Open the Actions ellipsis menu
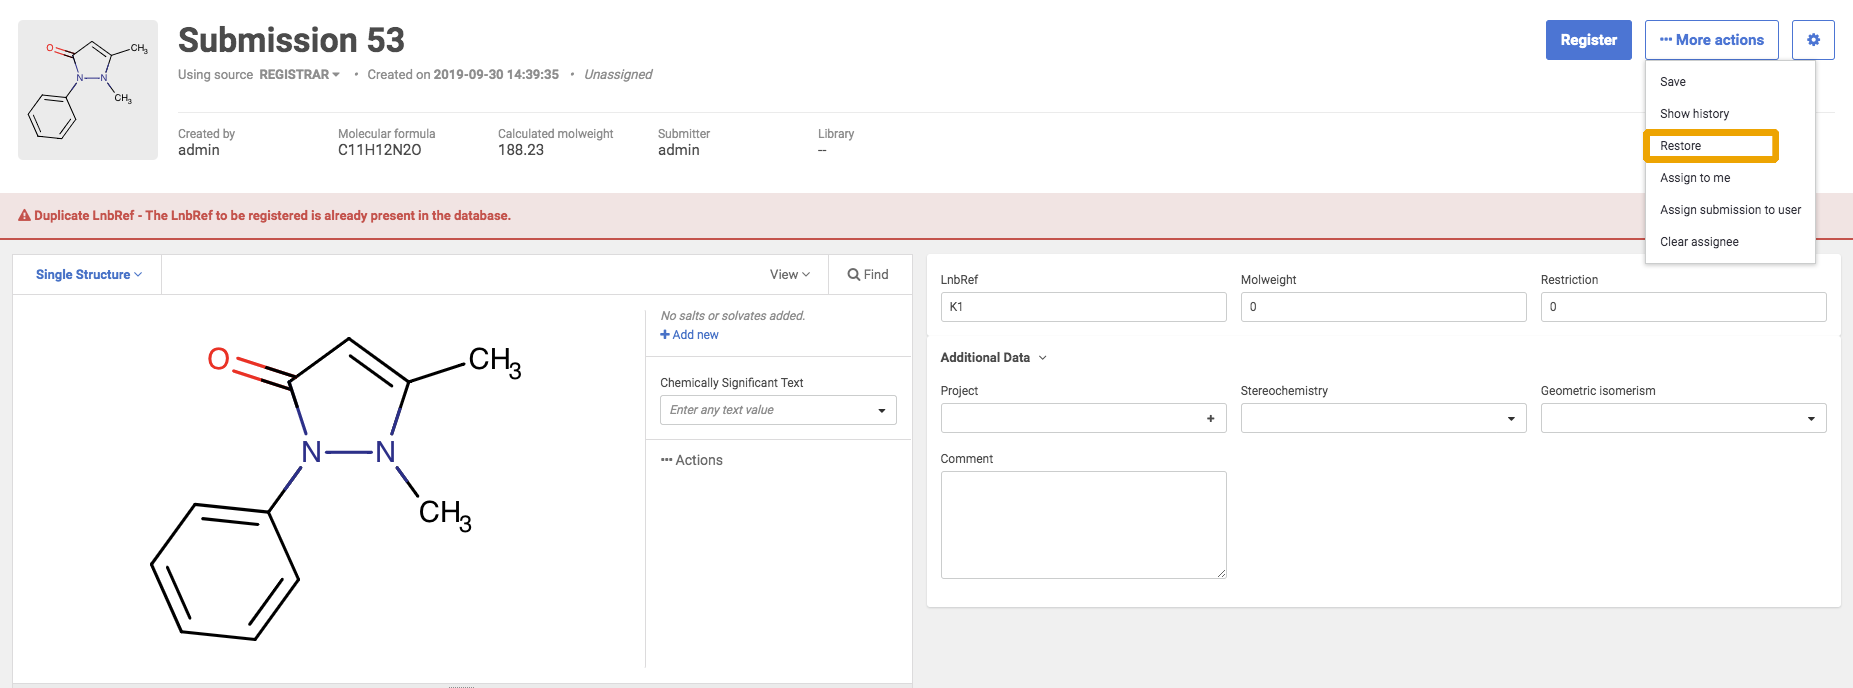Image resolution: width=1853 pixels, height=688 pixels. click(692, 460)
